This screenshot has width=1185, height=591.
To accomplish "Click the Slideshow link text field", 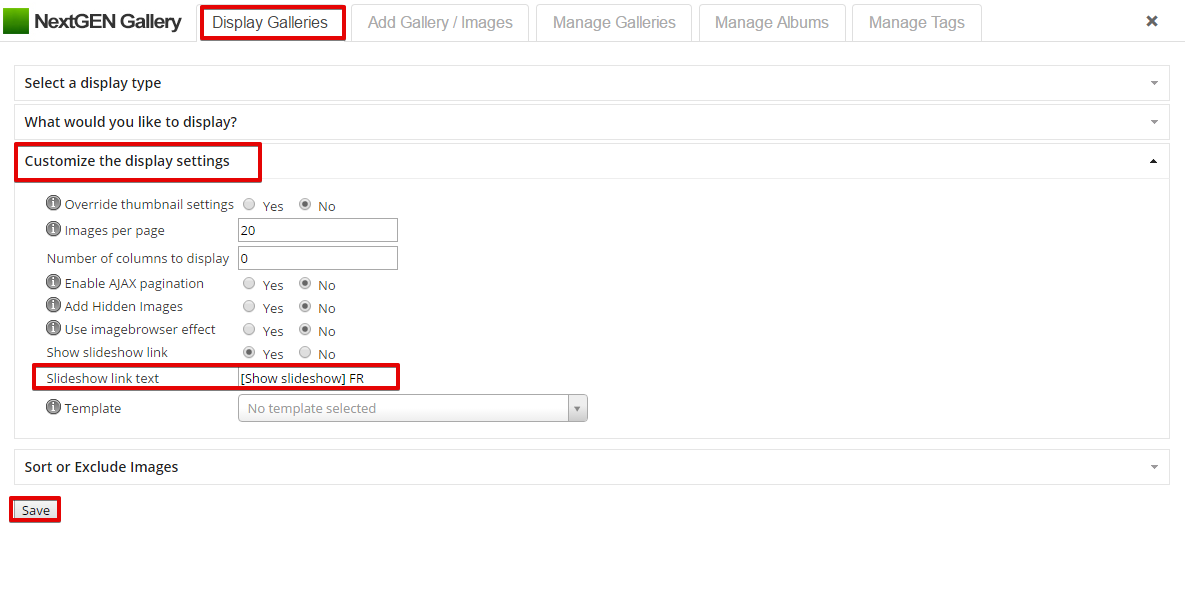I will (x=317, y=378).
